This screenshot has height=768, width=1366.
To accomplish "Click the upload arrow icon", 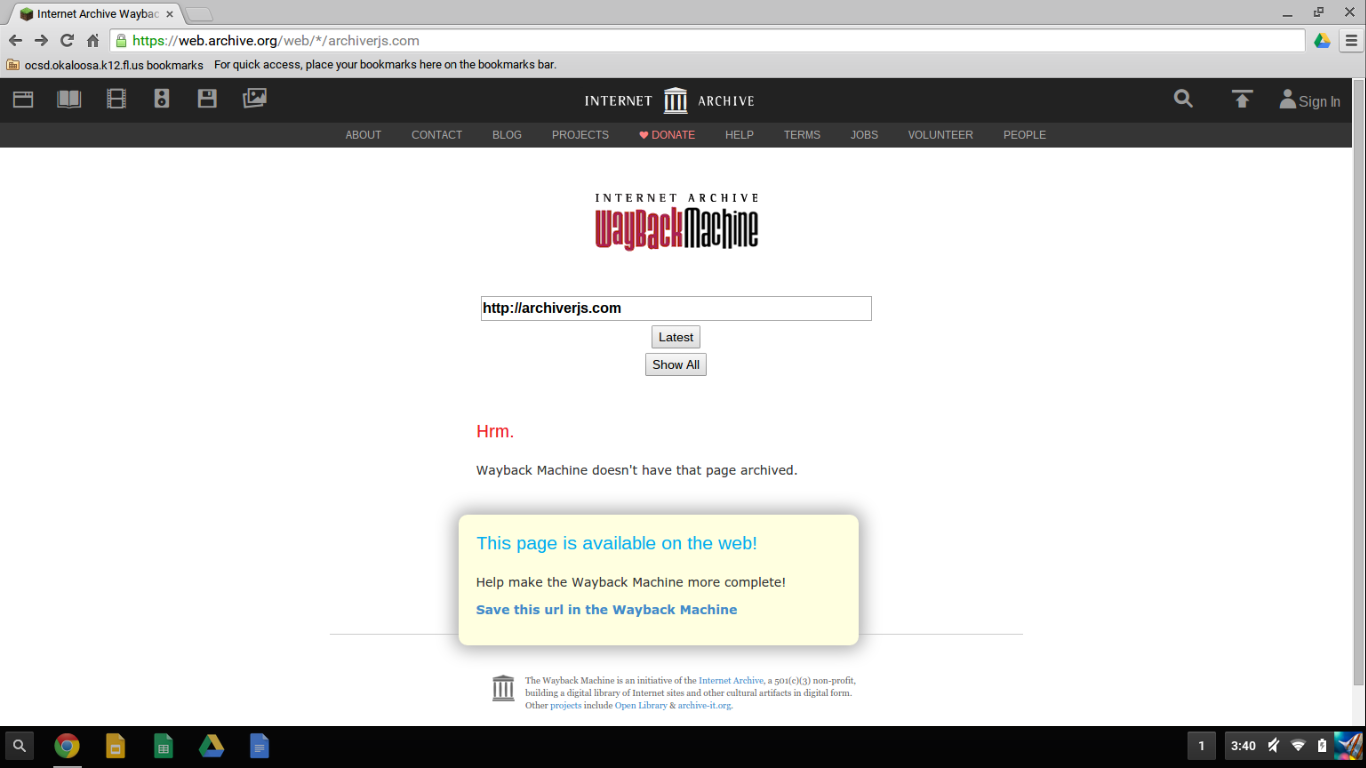I will coord(1242,99).
